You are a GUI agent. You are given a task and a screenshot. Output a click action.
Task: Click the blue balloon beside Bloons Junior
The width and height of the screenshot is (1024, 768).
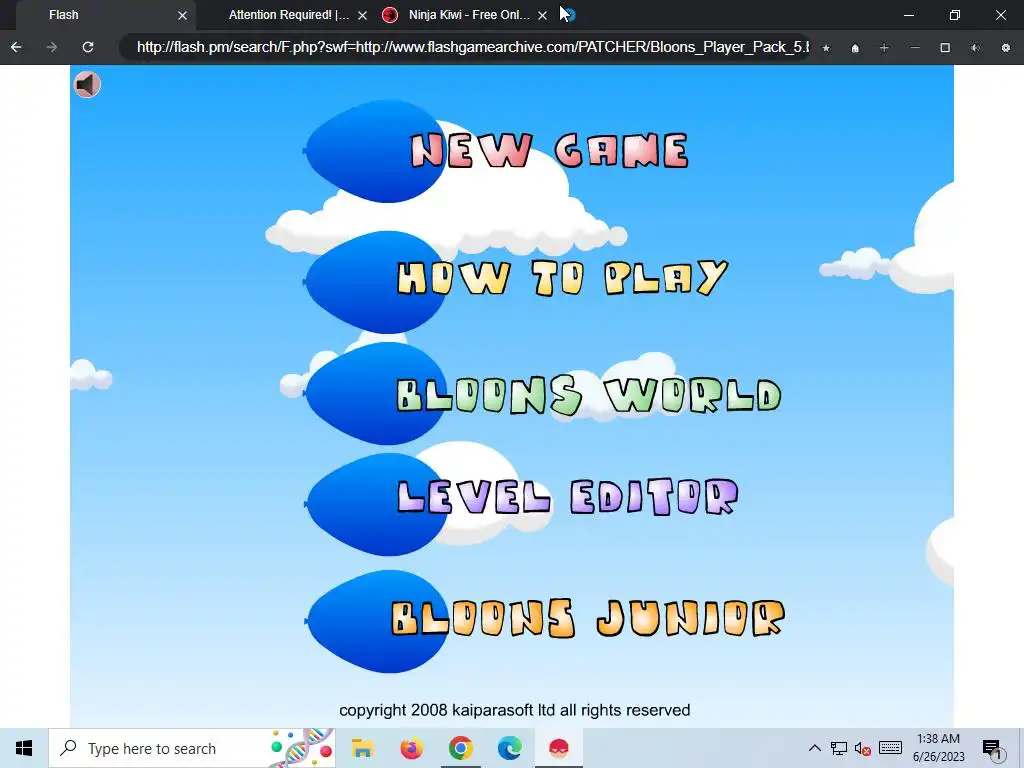pos(376,621)
